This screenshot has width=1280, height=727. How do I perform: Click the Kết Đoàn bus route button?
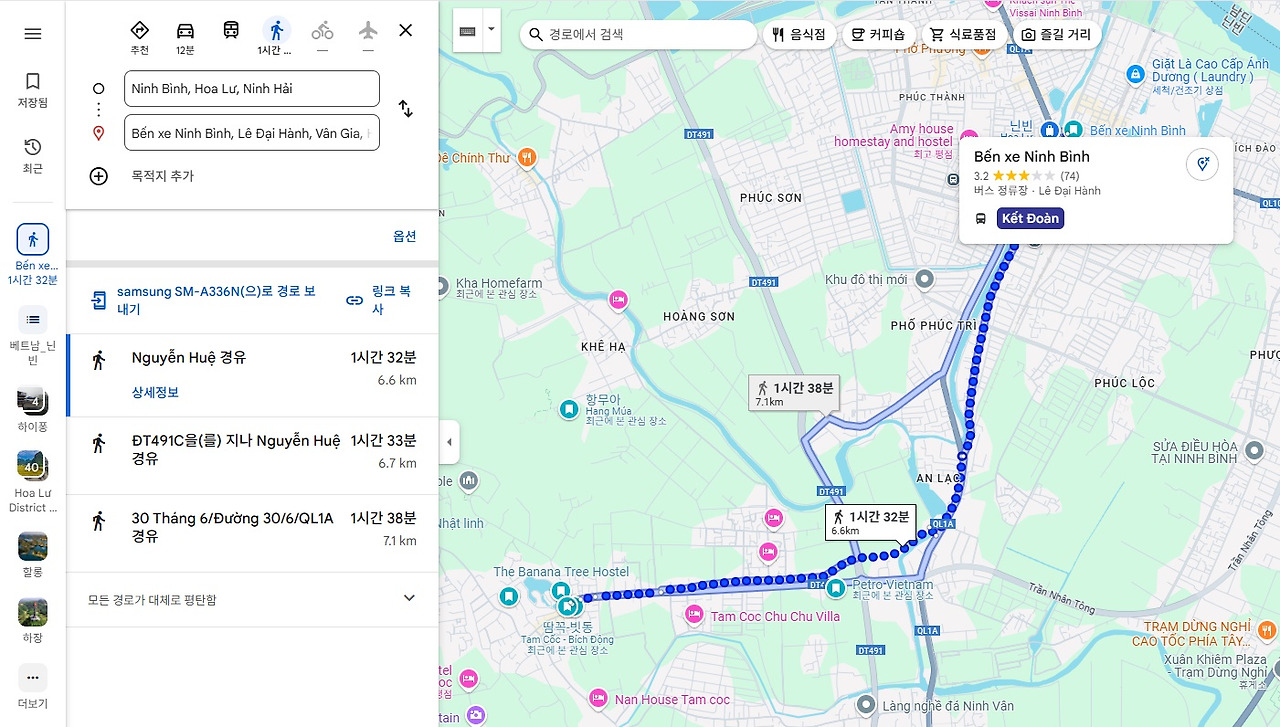[1030, 217]
